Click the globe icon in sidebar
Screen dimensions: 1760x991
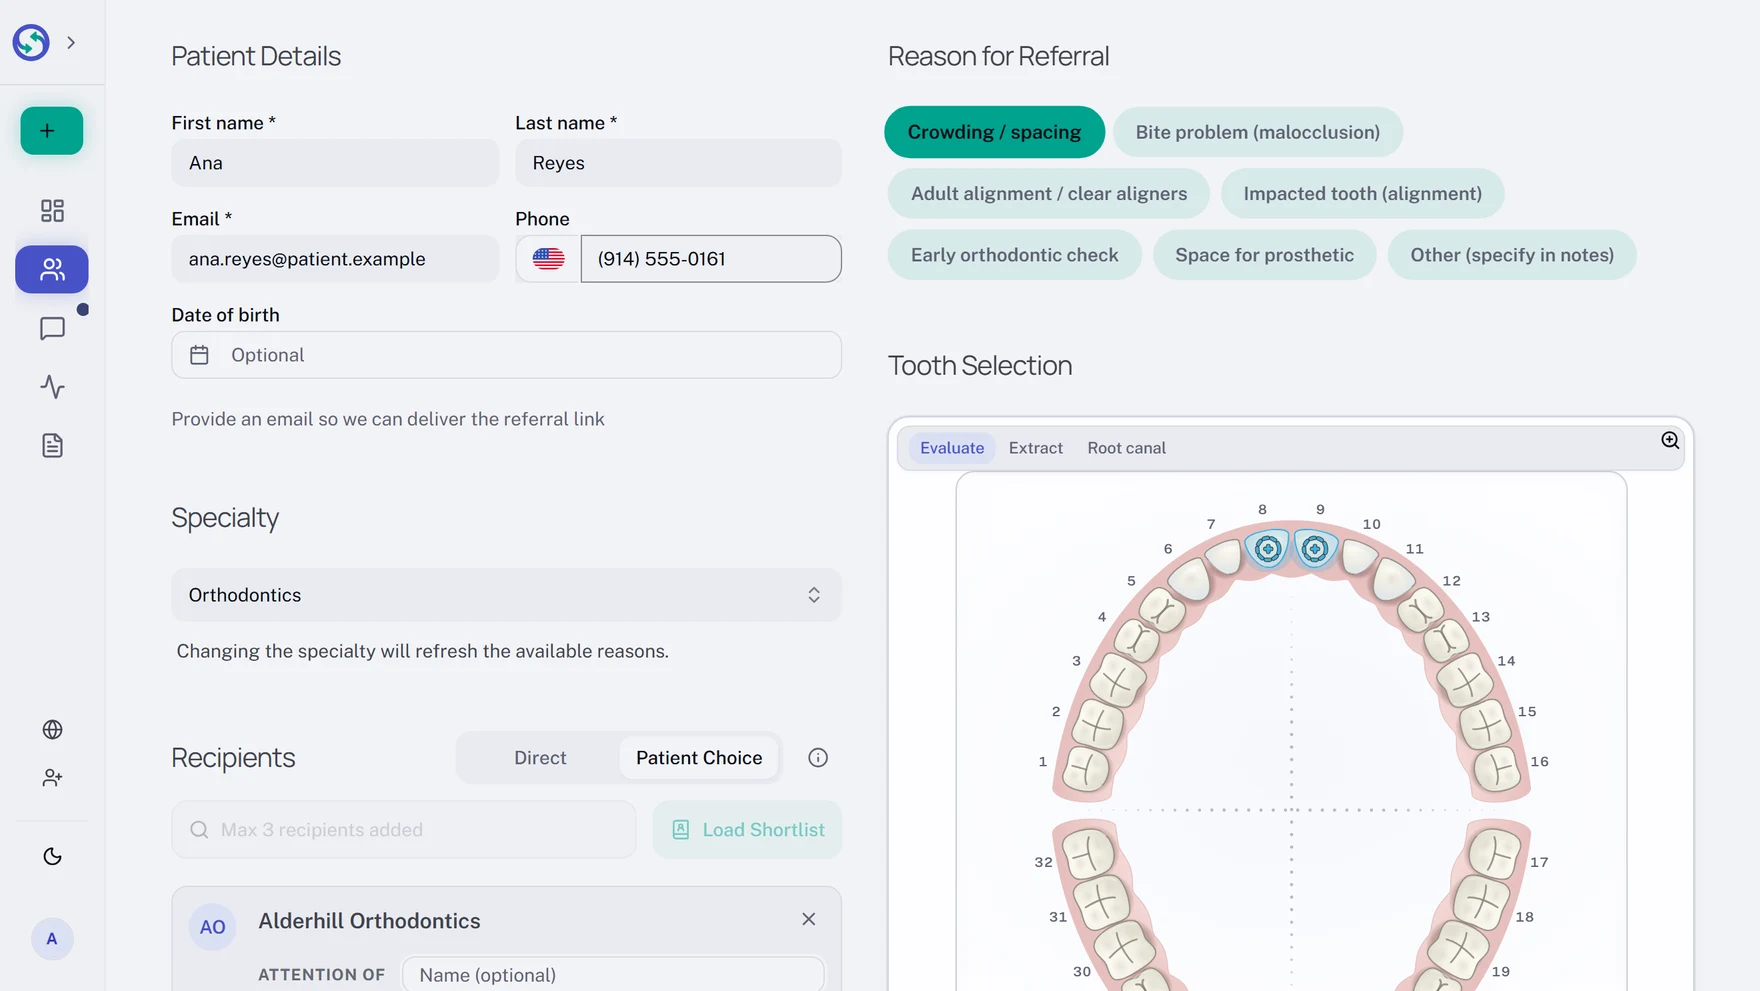click(x=52, y=730)
